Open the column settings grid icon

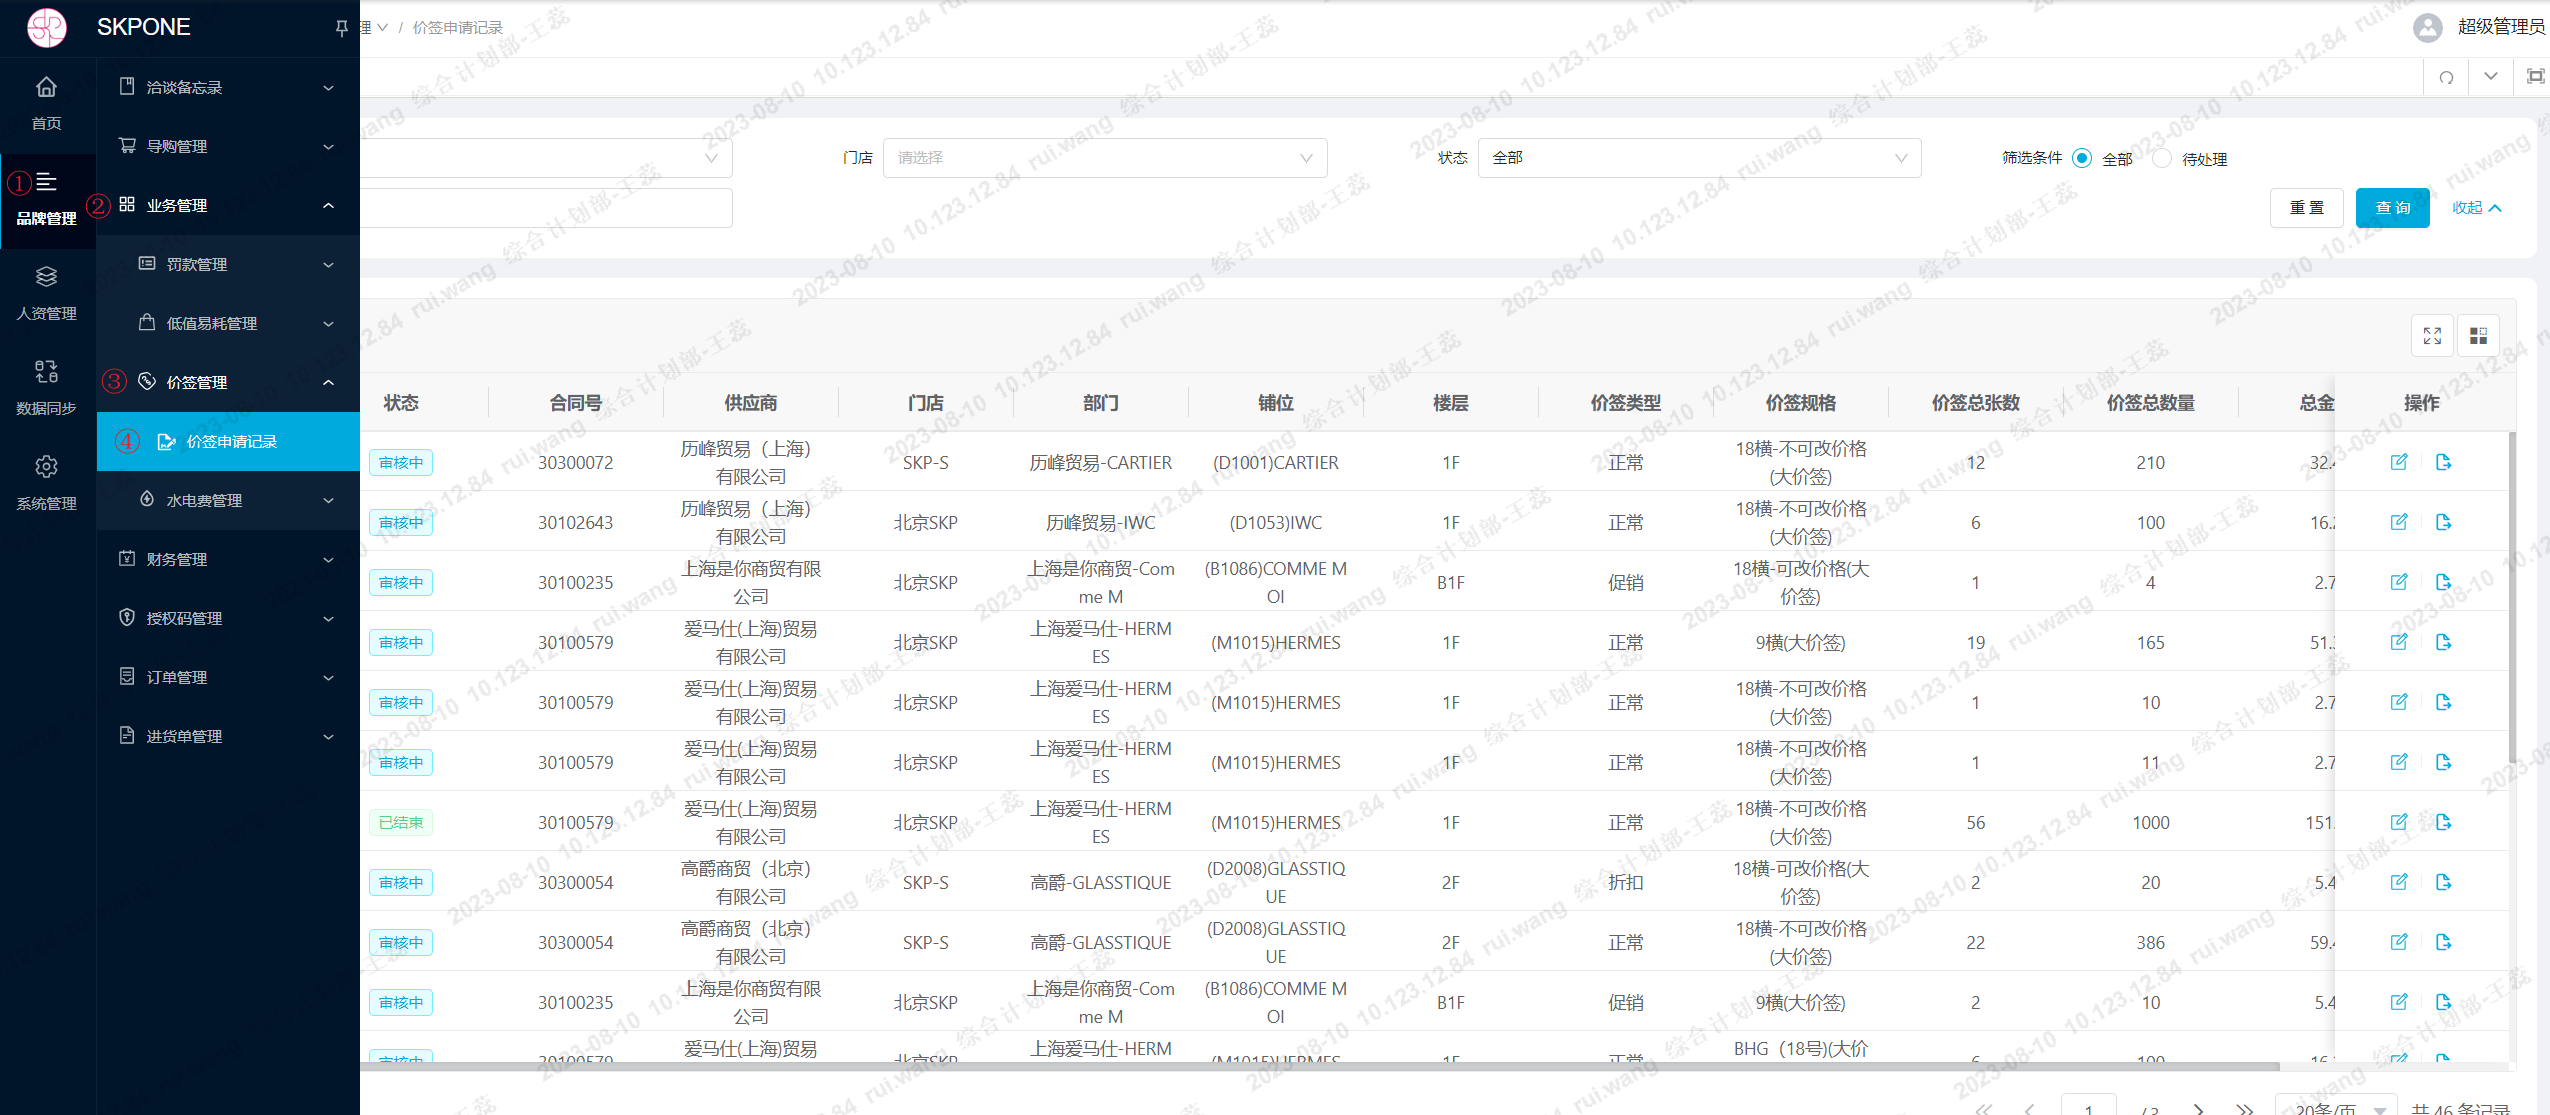[x=2478, y=336]
